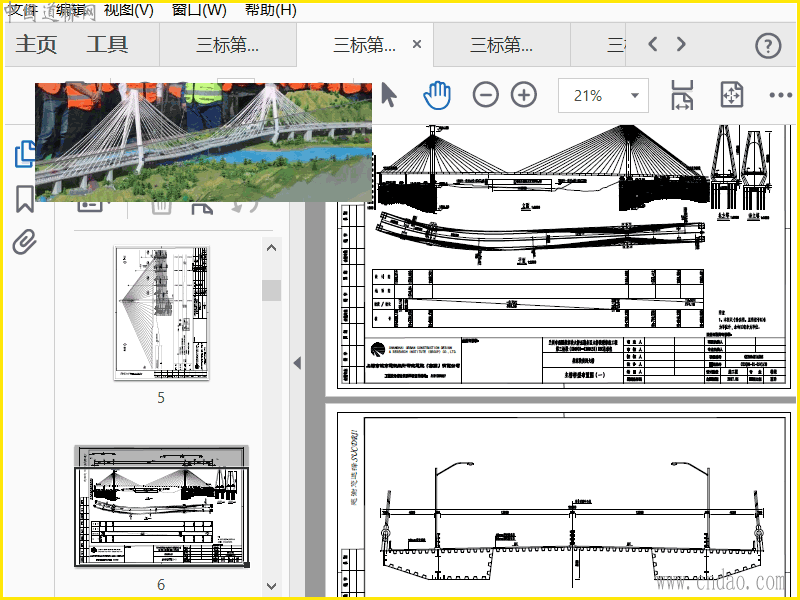
Task: Click the page number label 5
Action: click(x=161, y=397)
